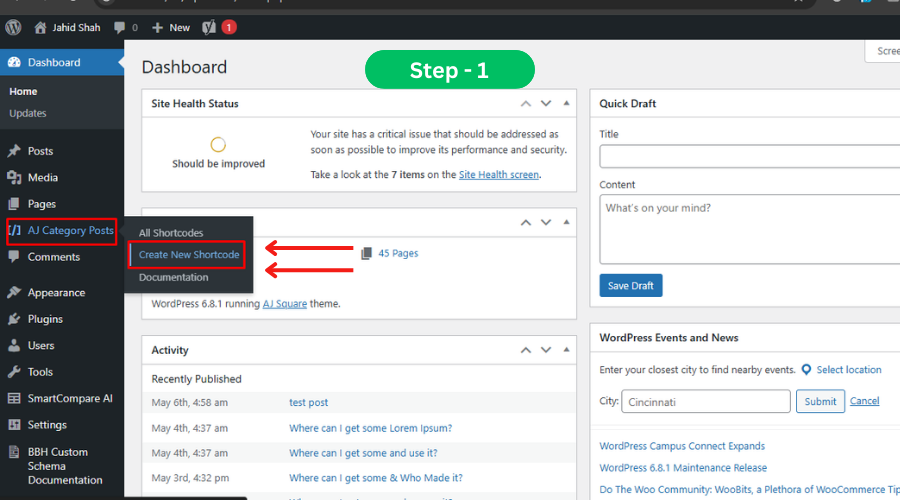Viewport: 900px width, 500px height.
Task: Open the Do The Woo Community news link
Action: click(750, 490)
